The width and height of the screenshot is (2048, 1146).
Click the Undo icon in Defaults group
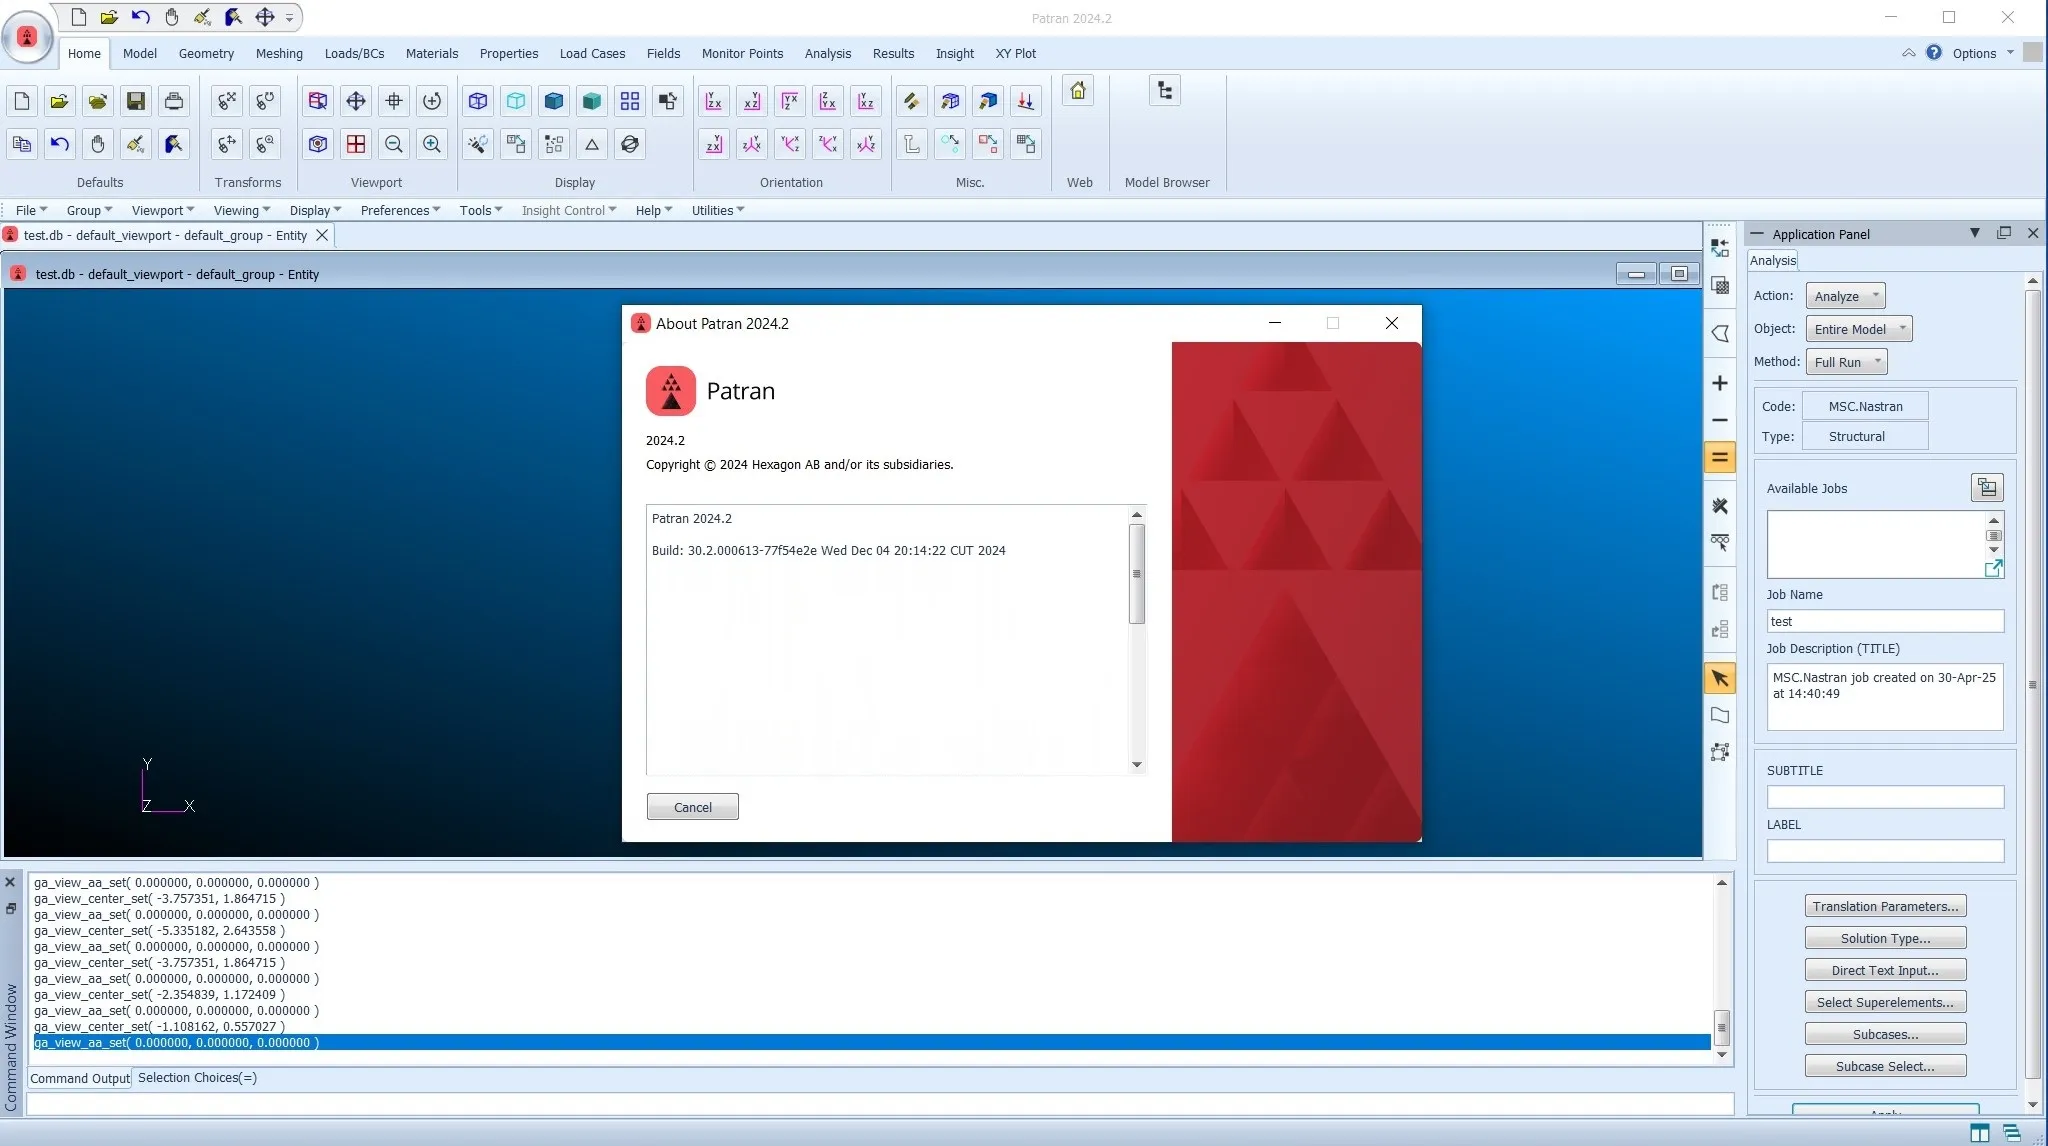60,144
